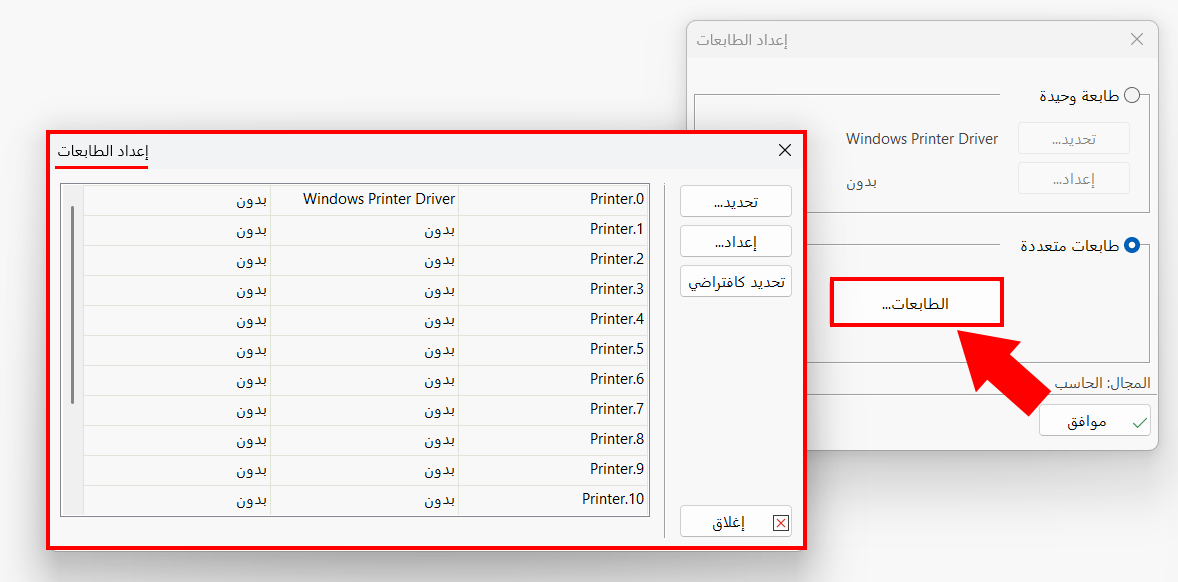Click greyed تحديد... button under single printer

tap(1073, 139)
